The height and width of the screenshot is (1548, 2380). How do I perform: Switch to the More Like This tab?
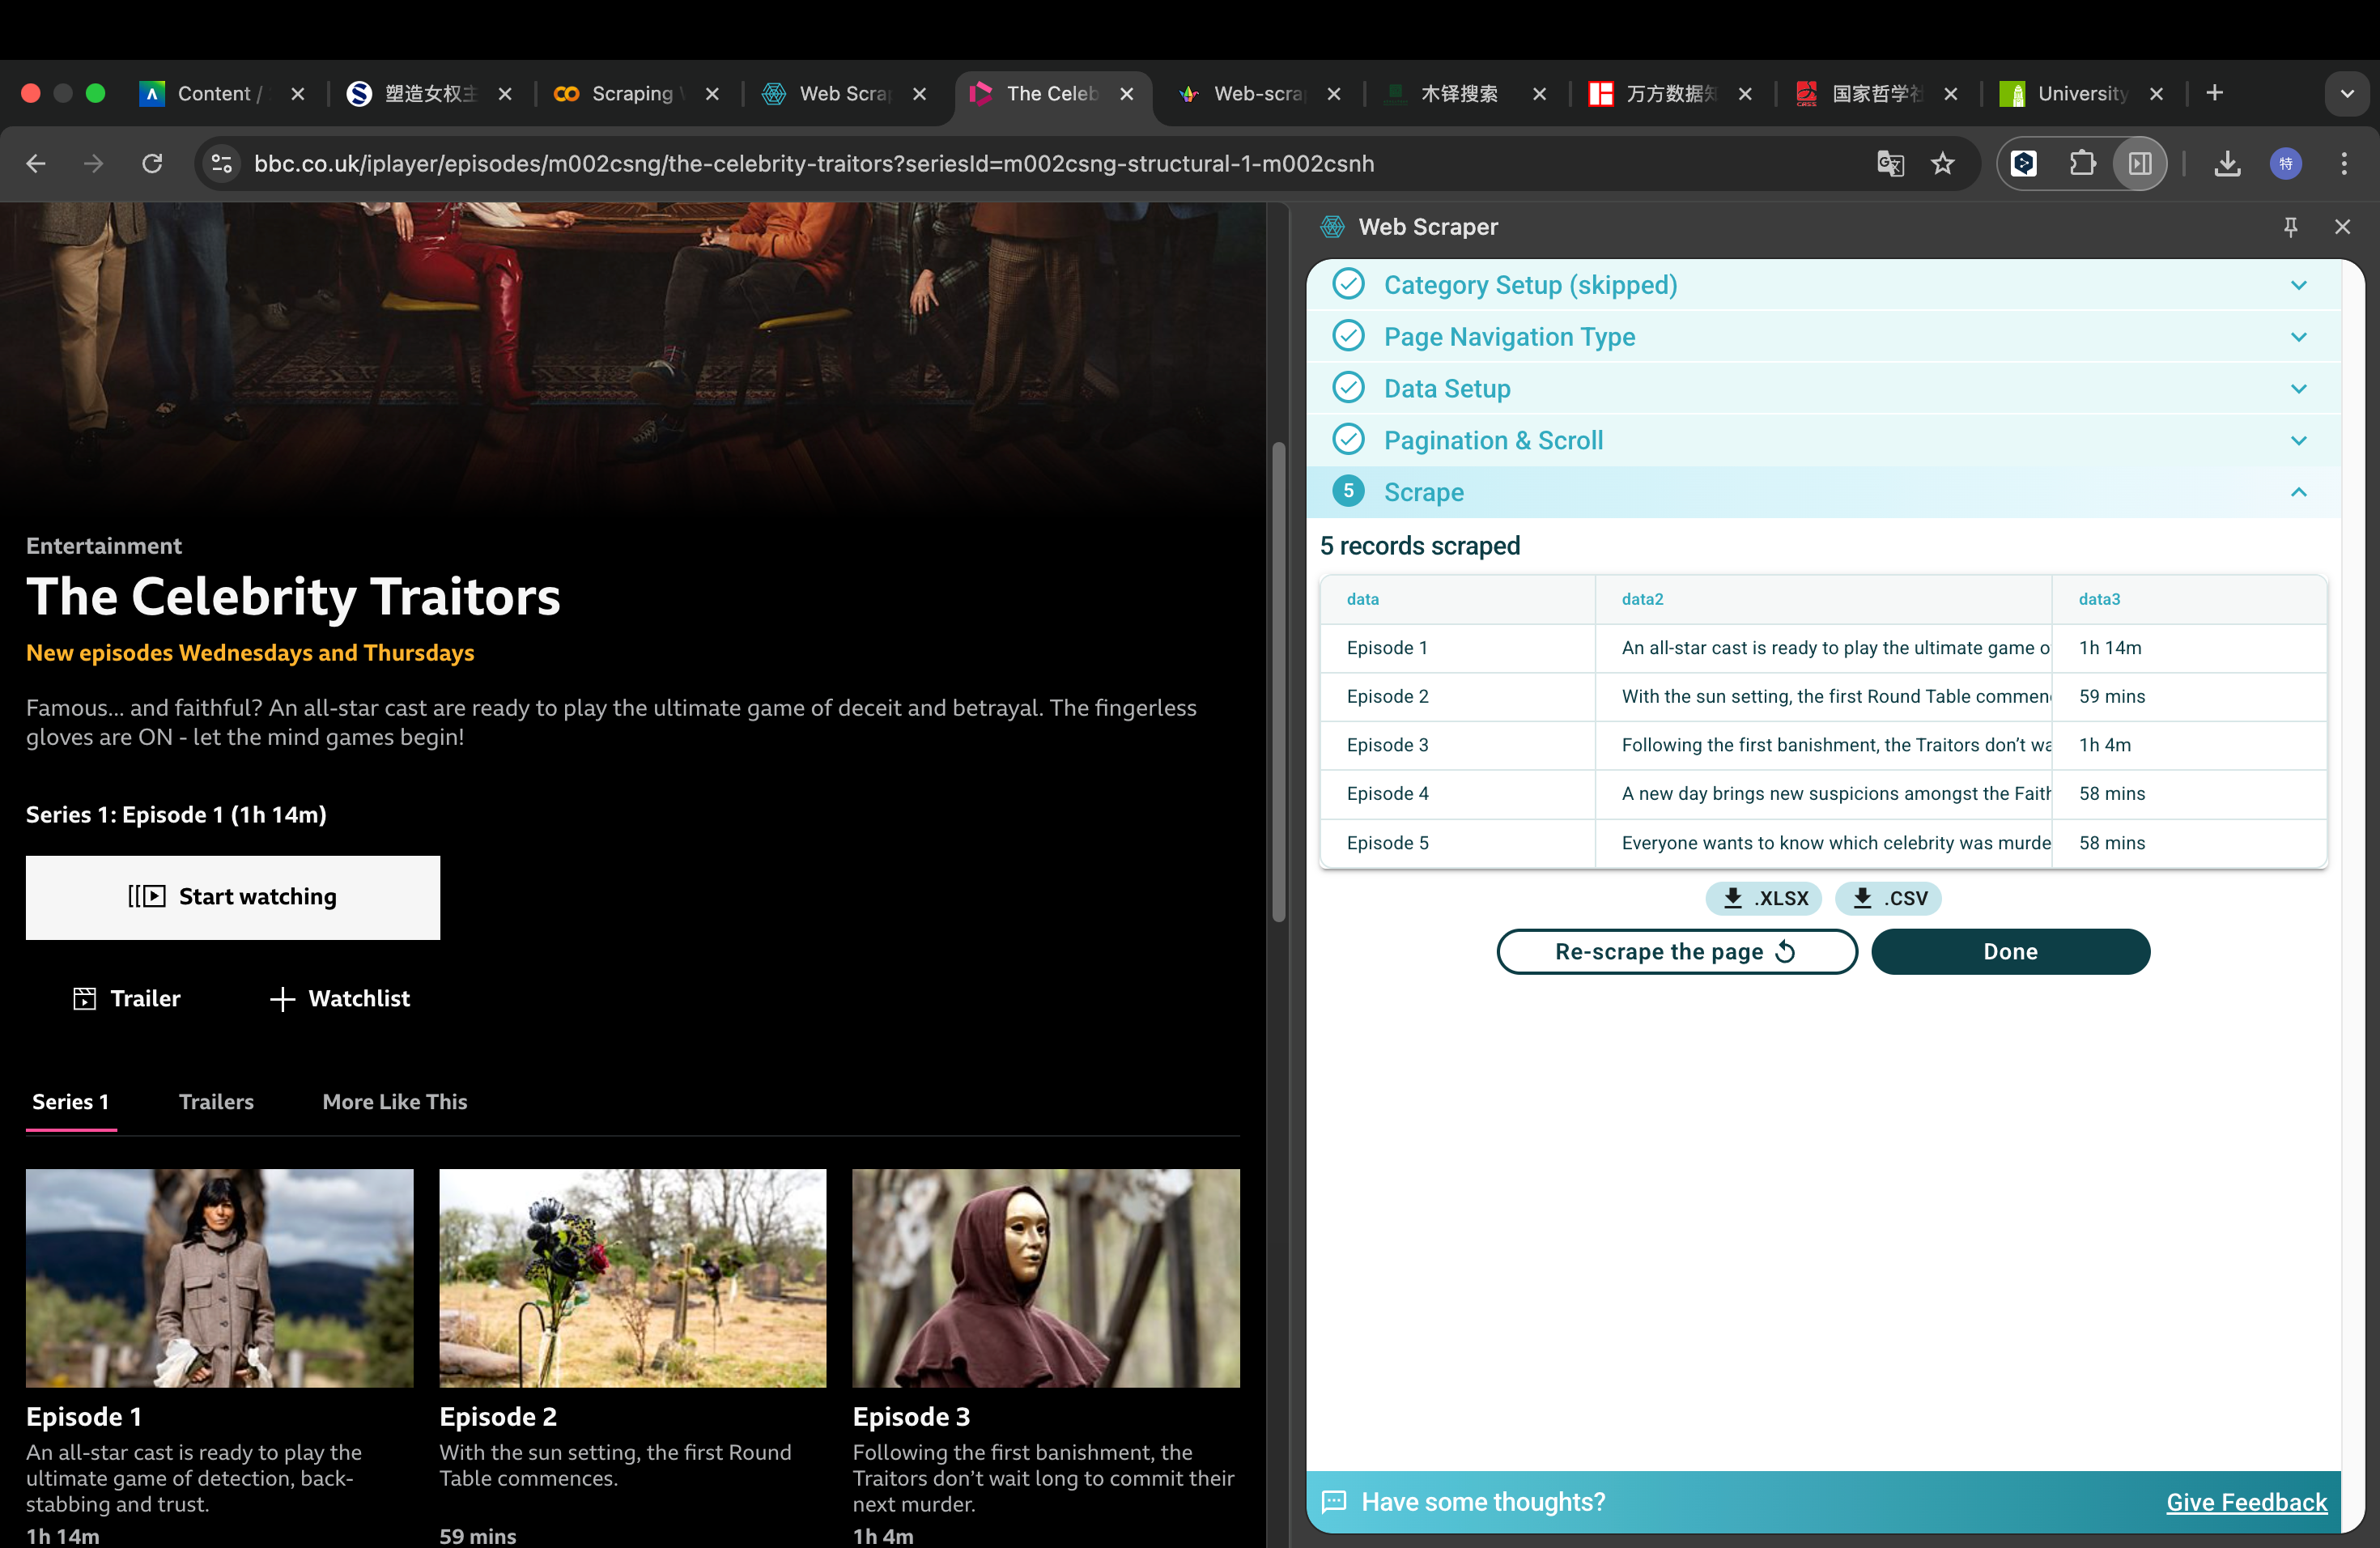pos(394,1101)
